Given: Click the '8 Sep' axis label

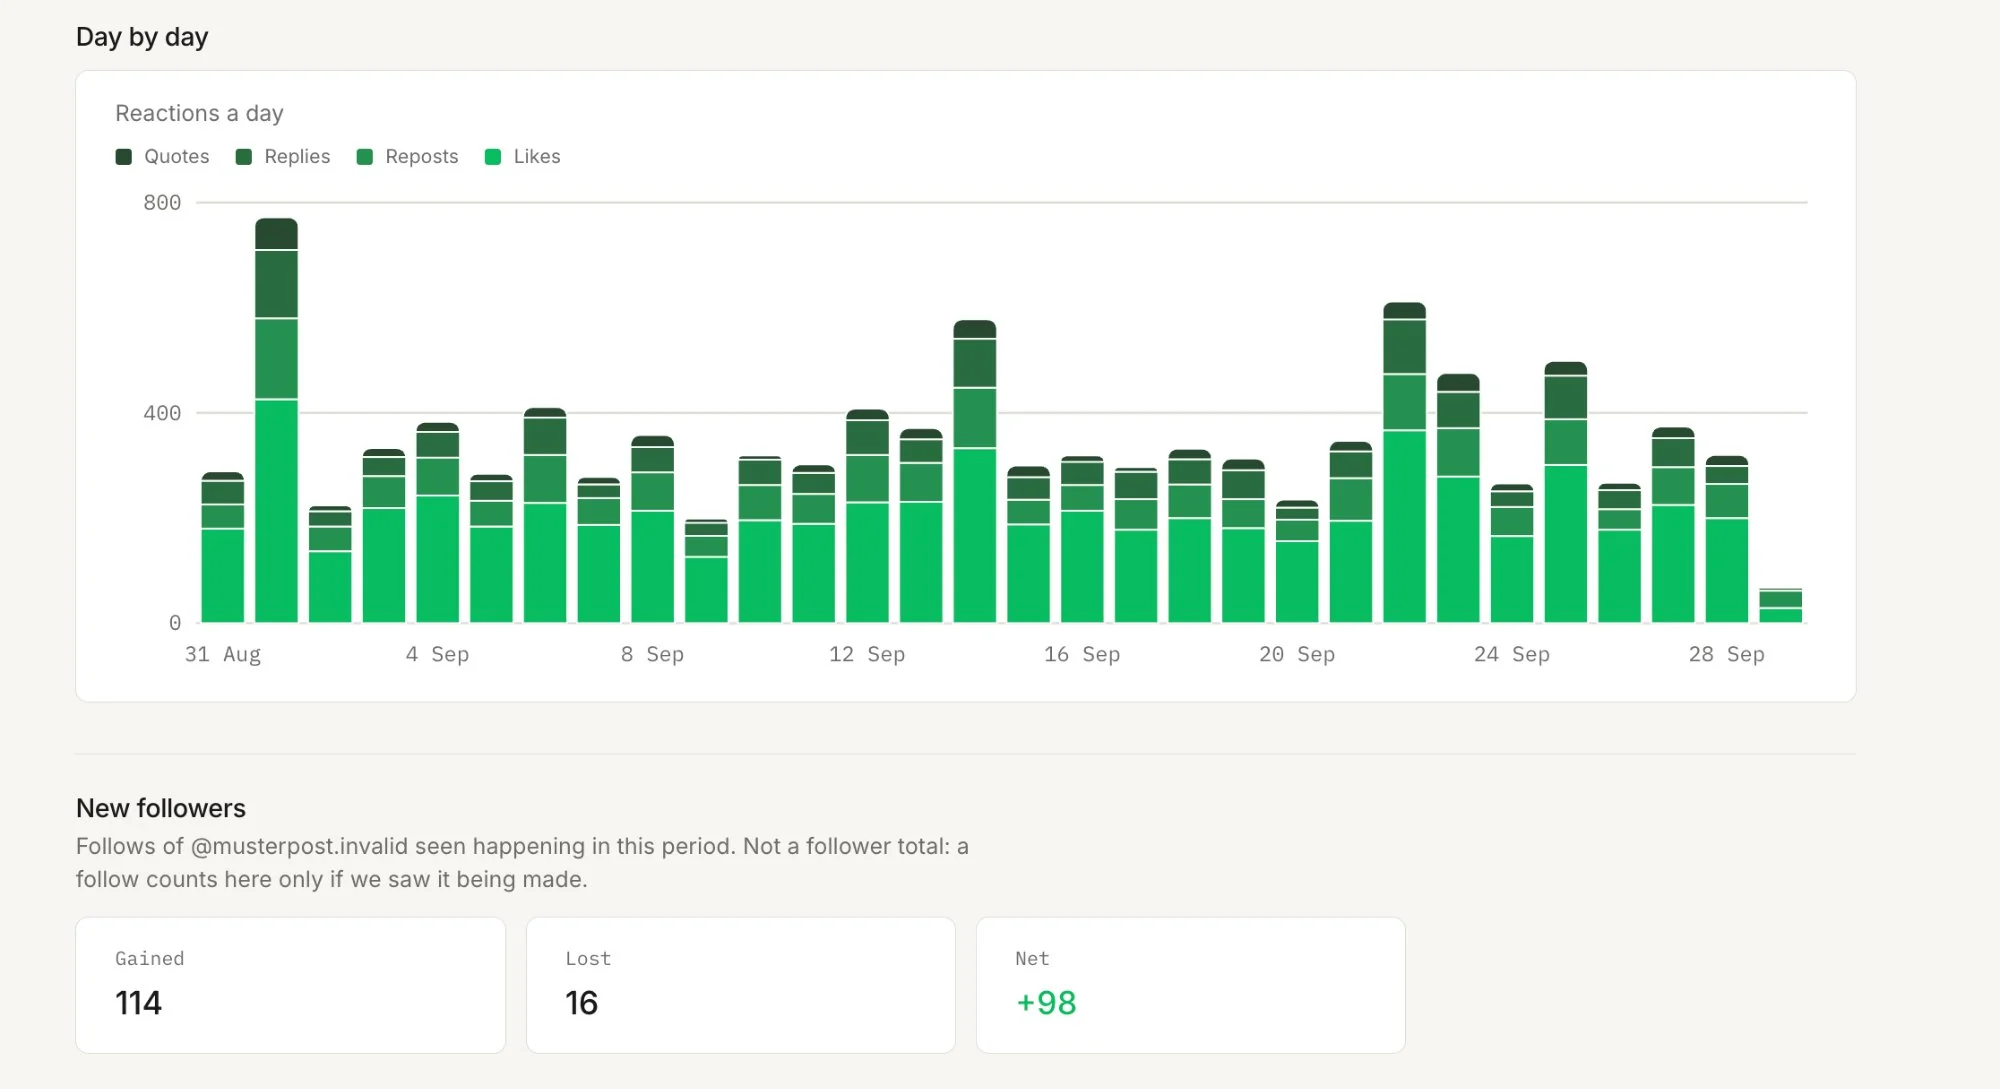Looking at the screenshot, I should [x=652, y=654].
